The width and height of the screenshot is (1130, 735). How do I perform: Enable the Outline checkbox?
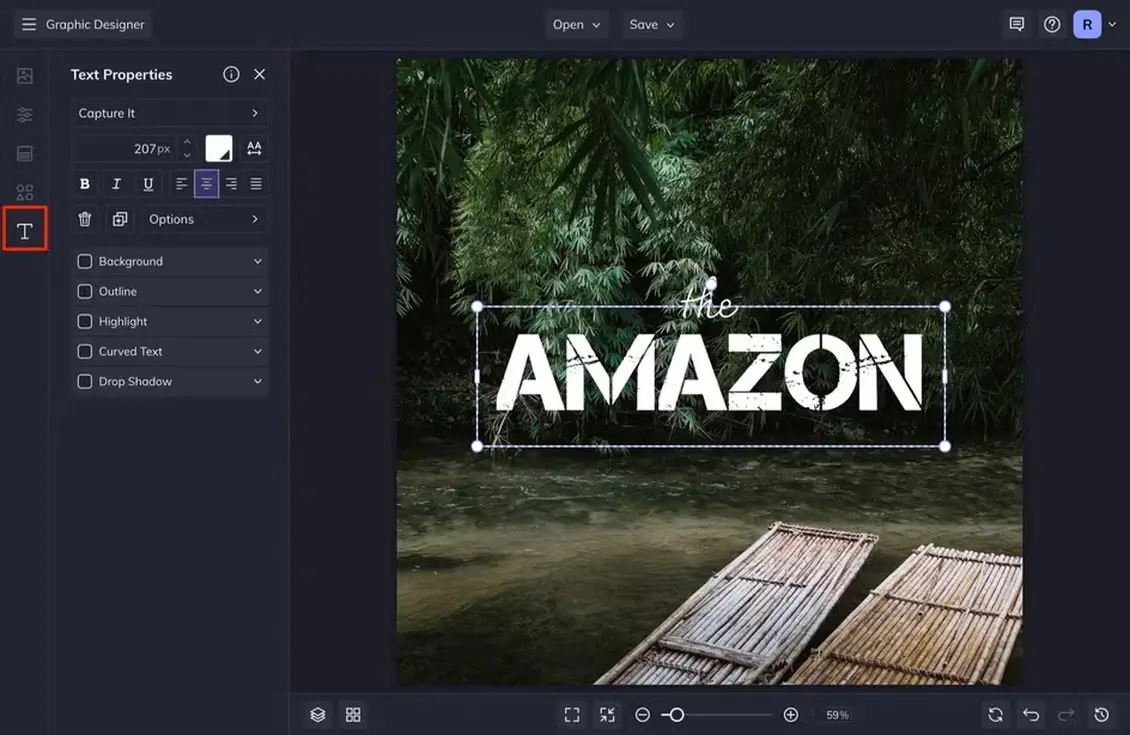tap(85, 292)
